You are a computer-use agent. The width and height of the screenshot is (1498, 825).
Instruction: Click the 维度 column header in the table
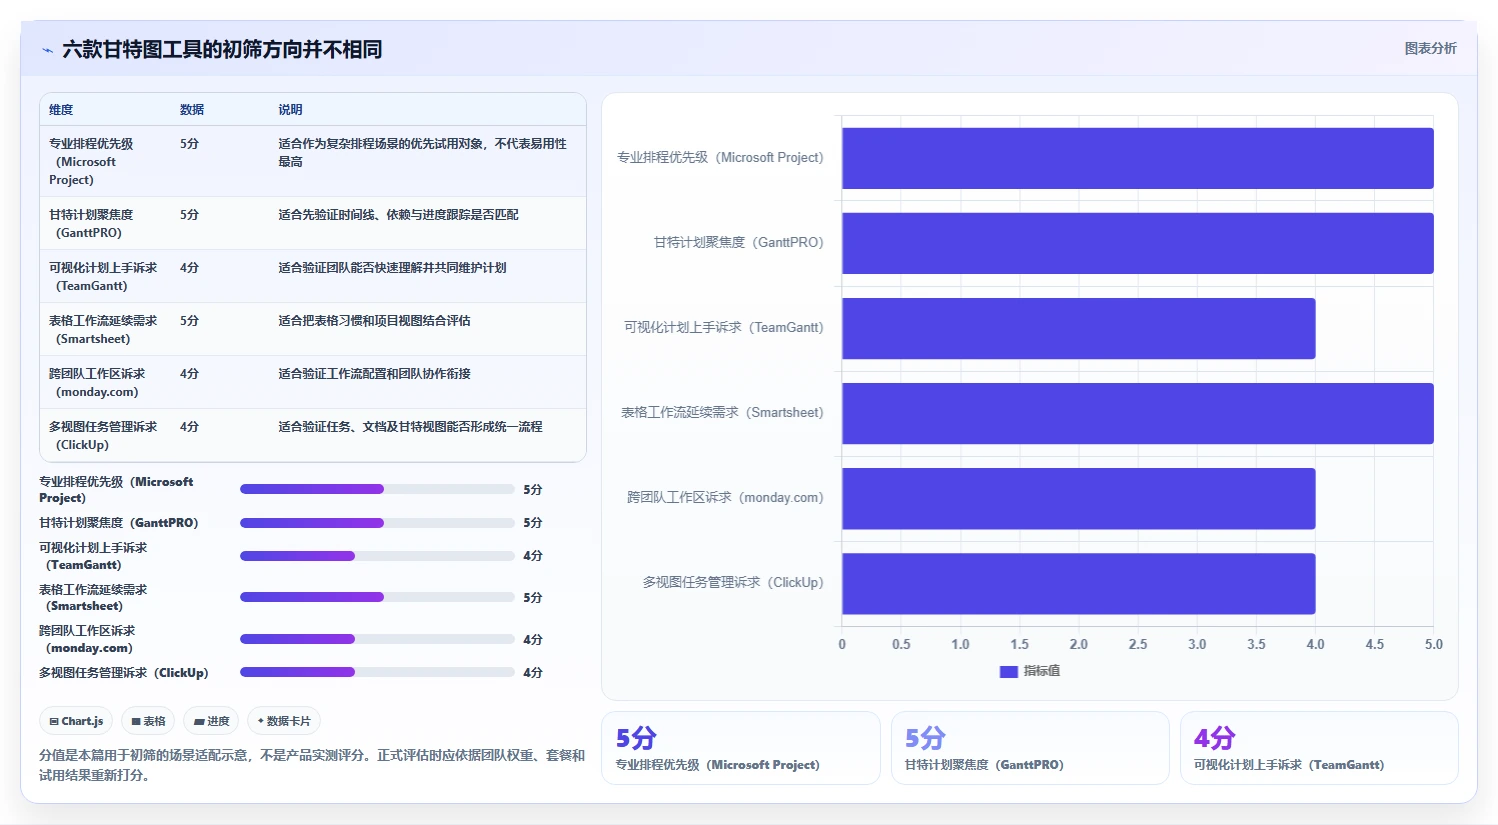(x=61, y=110)
